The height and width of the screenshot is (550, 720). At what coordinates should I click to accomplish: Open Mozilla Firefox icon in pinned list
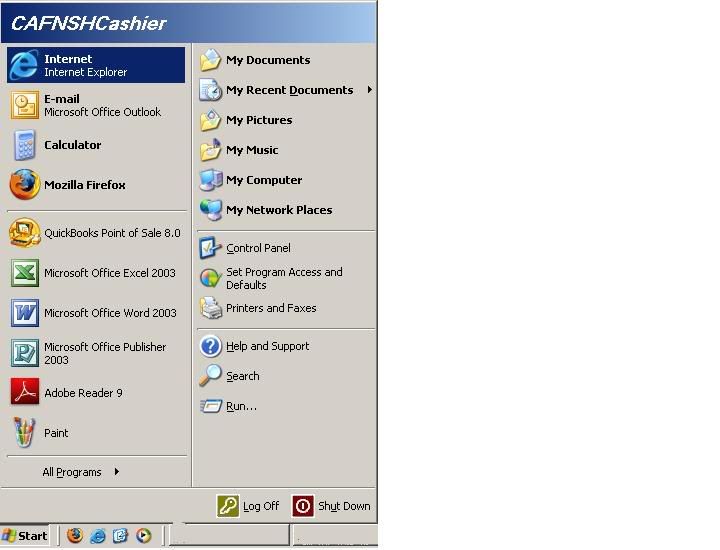(x=25, y=185)
